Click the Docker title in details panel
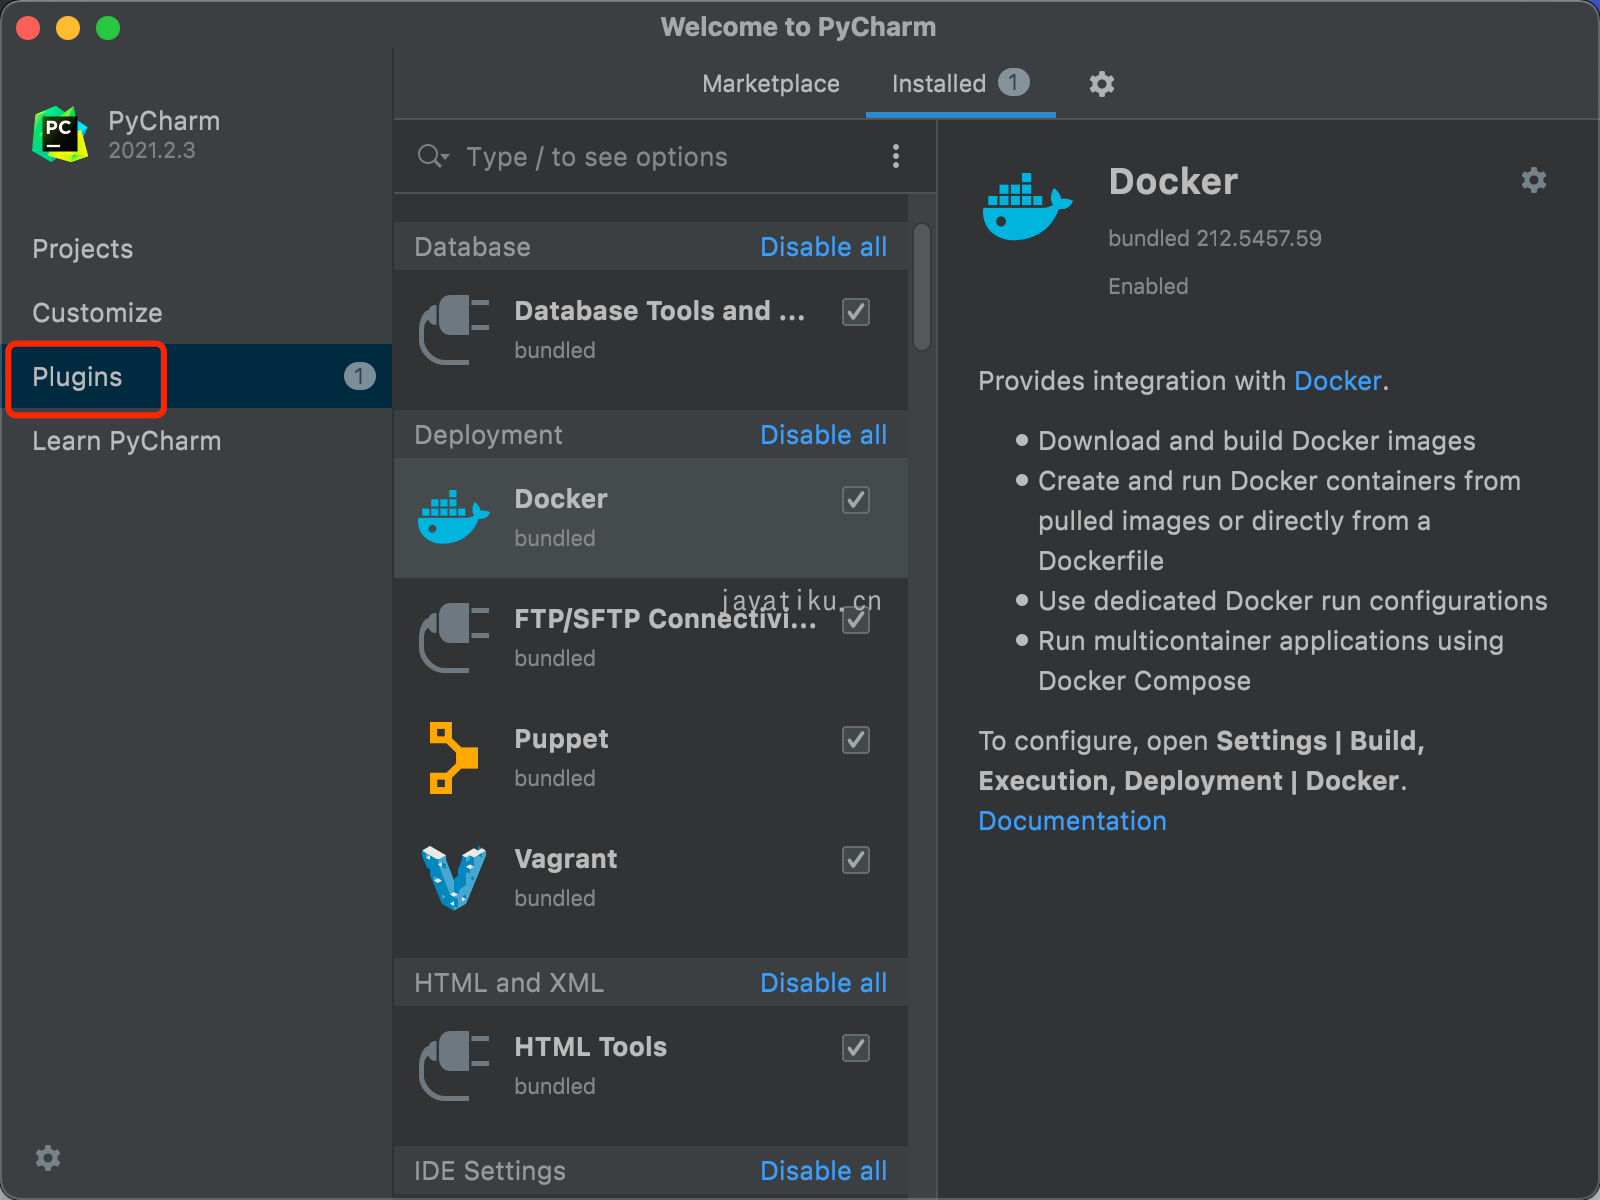Viewport: 1600px width, 1200px height. (1173, 181)
